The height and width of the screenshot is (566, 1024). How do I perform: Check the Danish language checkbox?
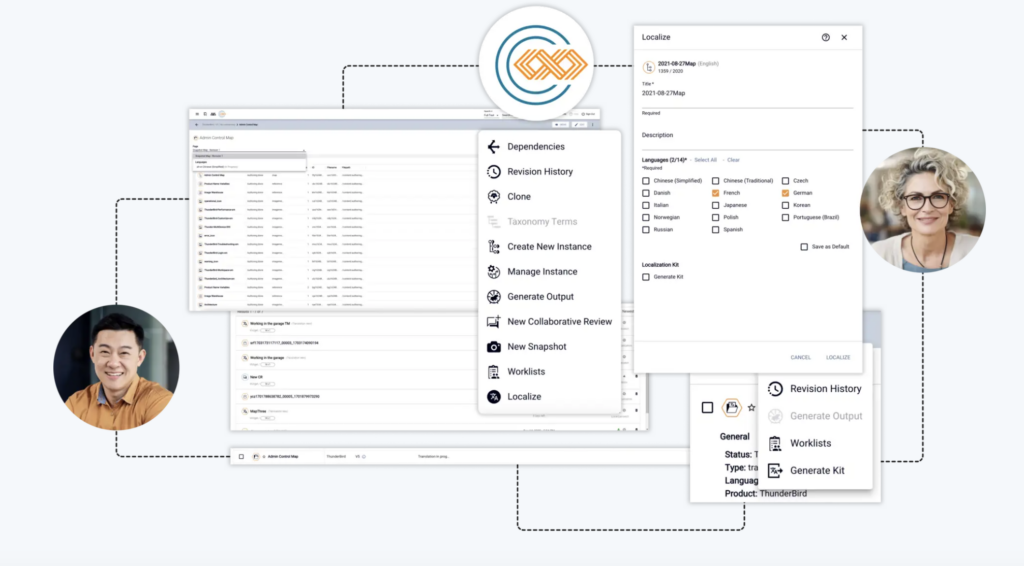(646, 193)
